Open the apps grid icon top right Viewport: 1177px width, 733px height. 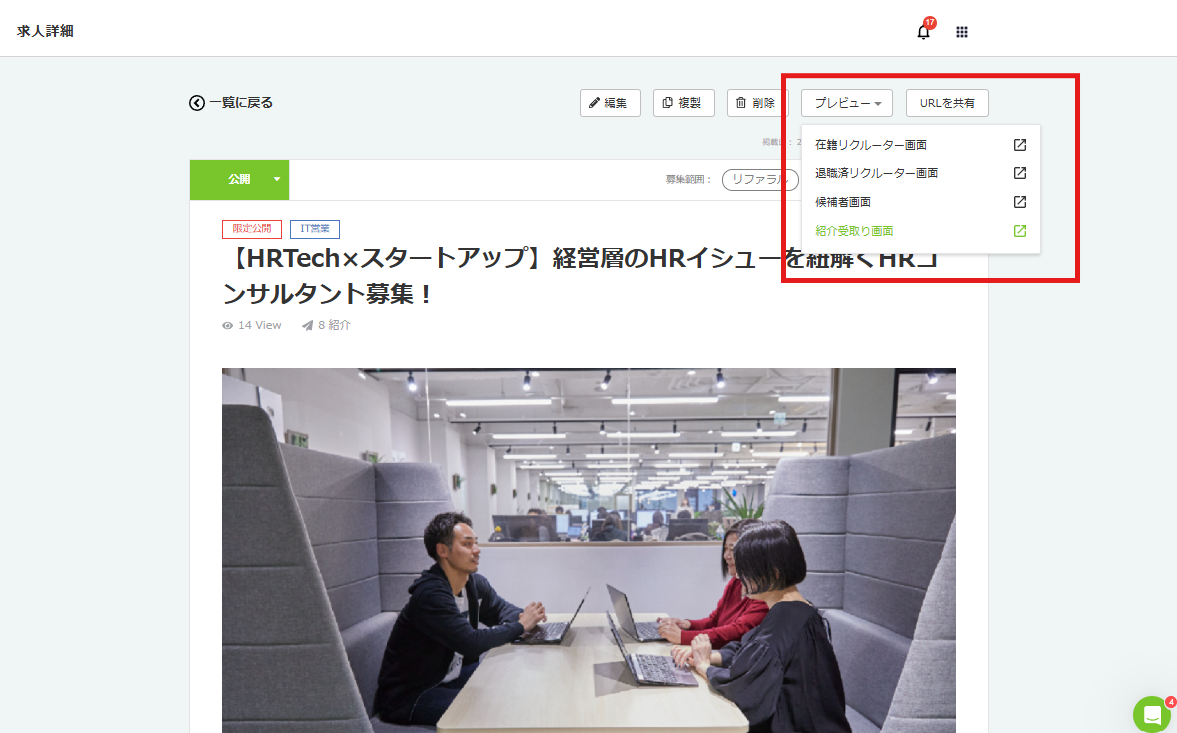click(961, 31)
